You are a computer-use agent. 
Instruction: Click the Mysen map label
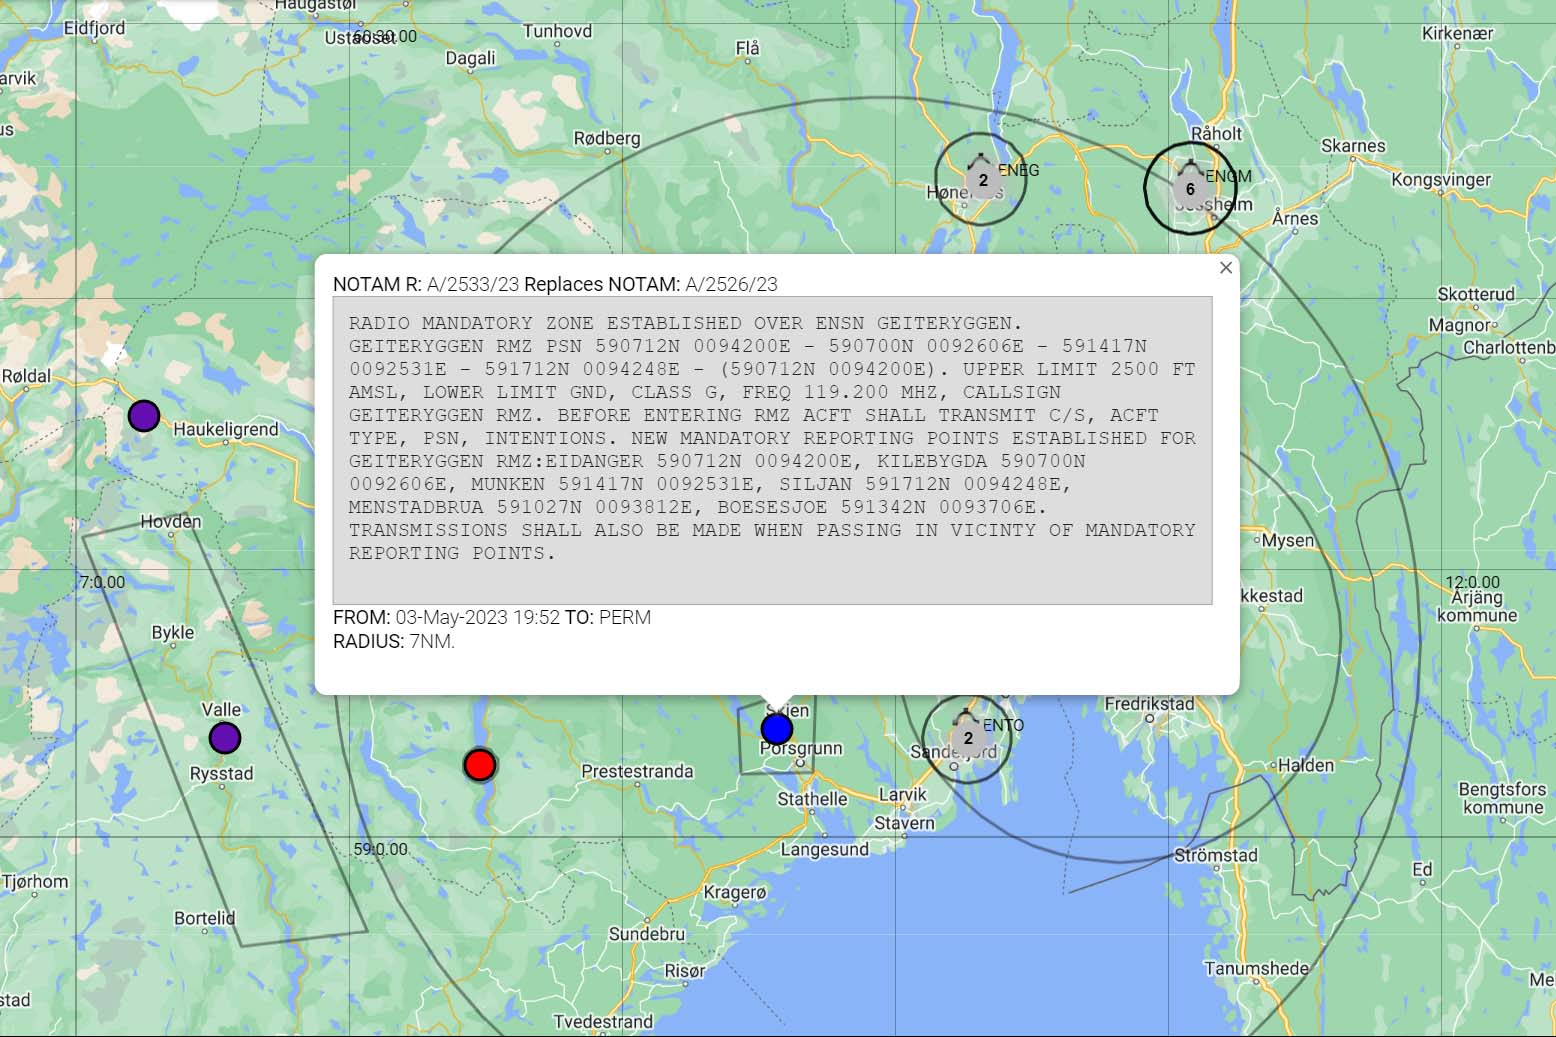pyautogui.click(x=1288, y=540)
